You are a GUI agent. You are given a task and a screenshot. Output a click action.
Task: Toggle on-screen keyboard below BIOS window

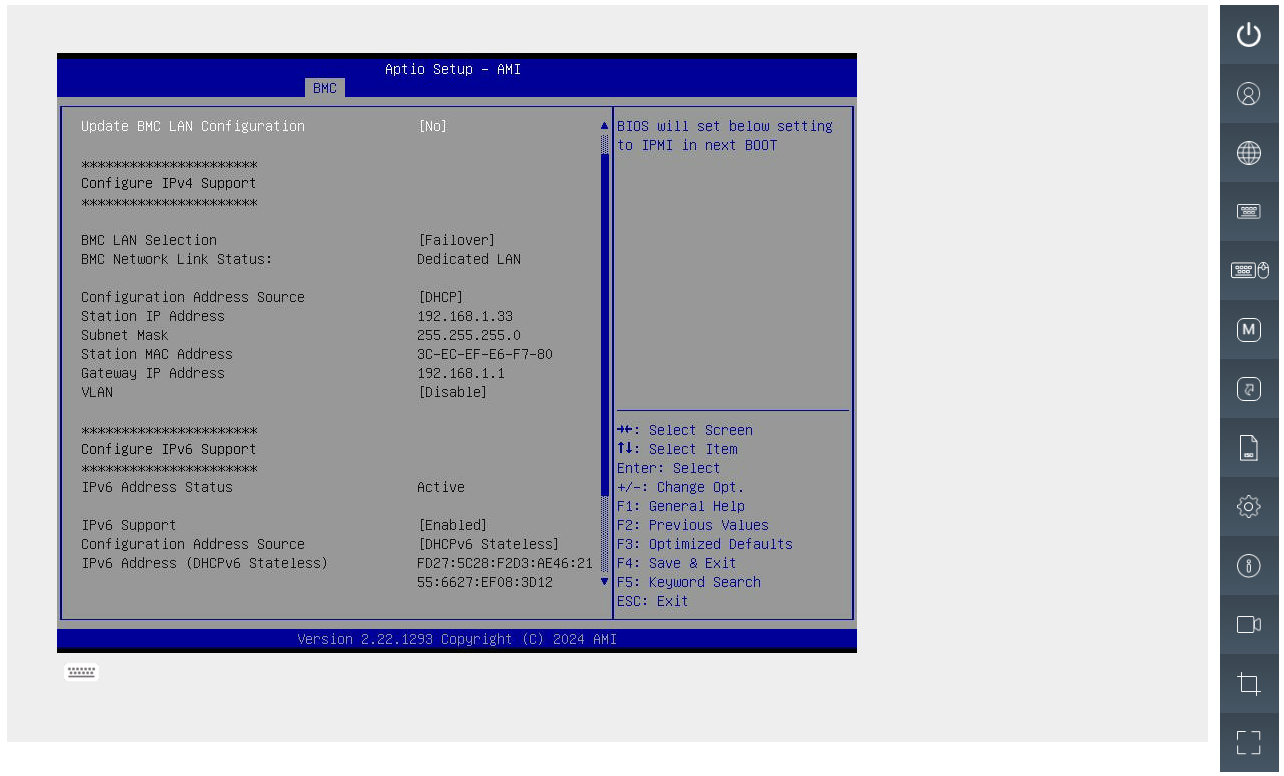click(x=81, y=673)
